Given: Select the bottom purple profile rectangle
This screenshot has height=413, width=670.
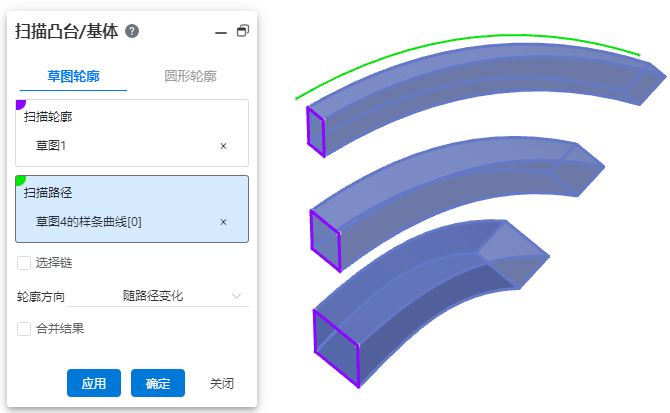Looking at the screenshot, I should (x=337, y=349).
